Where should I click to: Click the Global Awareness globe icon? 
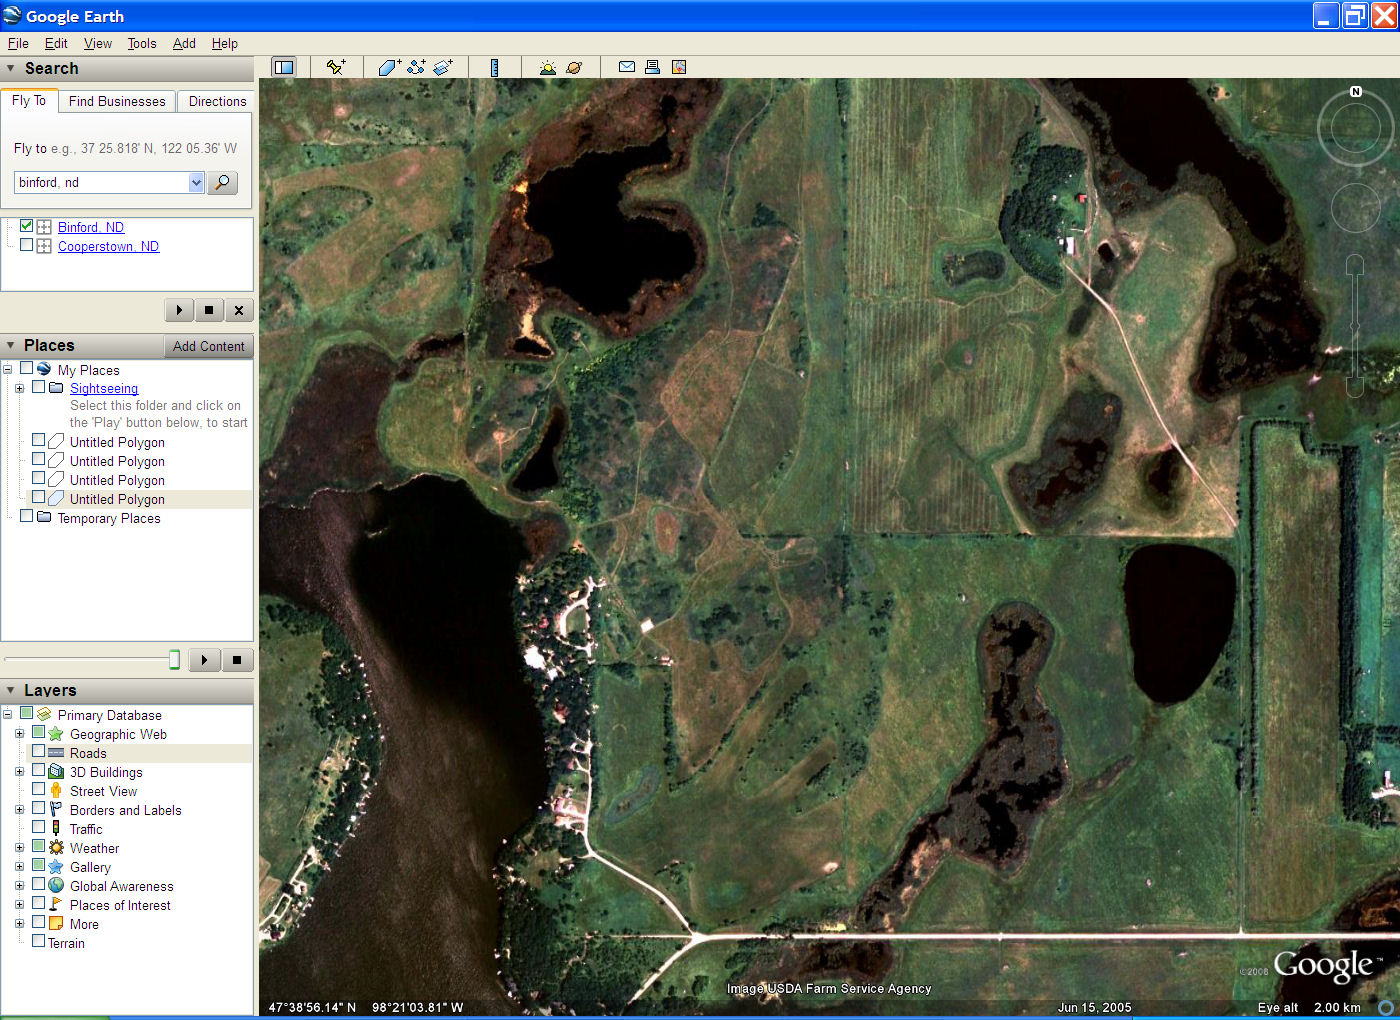(x=56, y=885)
